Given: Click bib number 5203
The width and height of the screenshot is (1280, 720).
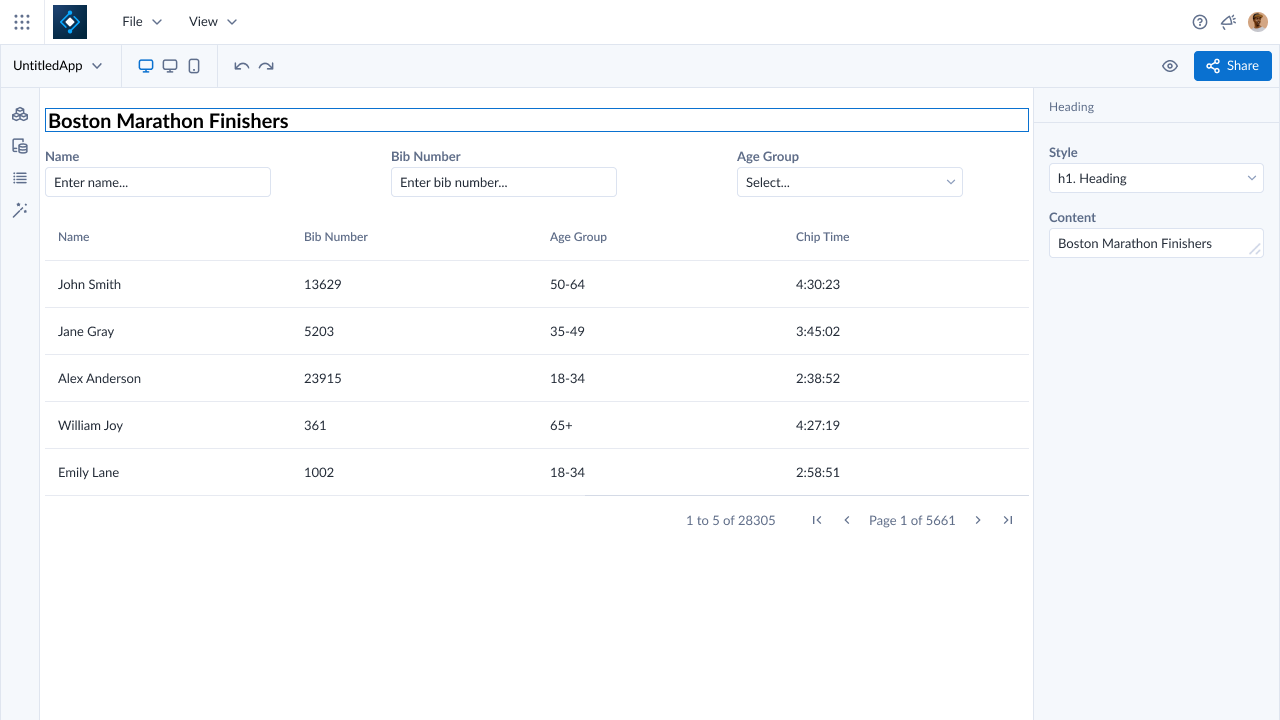Looking at the screenshot, I should [x=319, y=331].
